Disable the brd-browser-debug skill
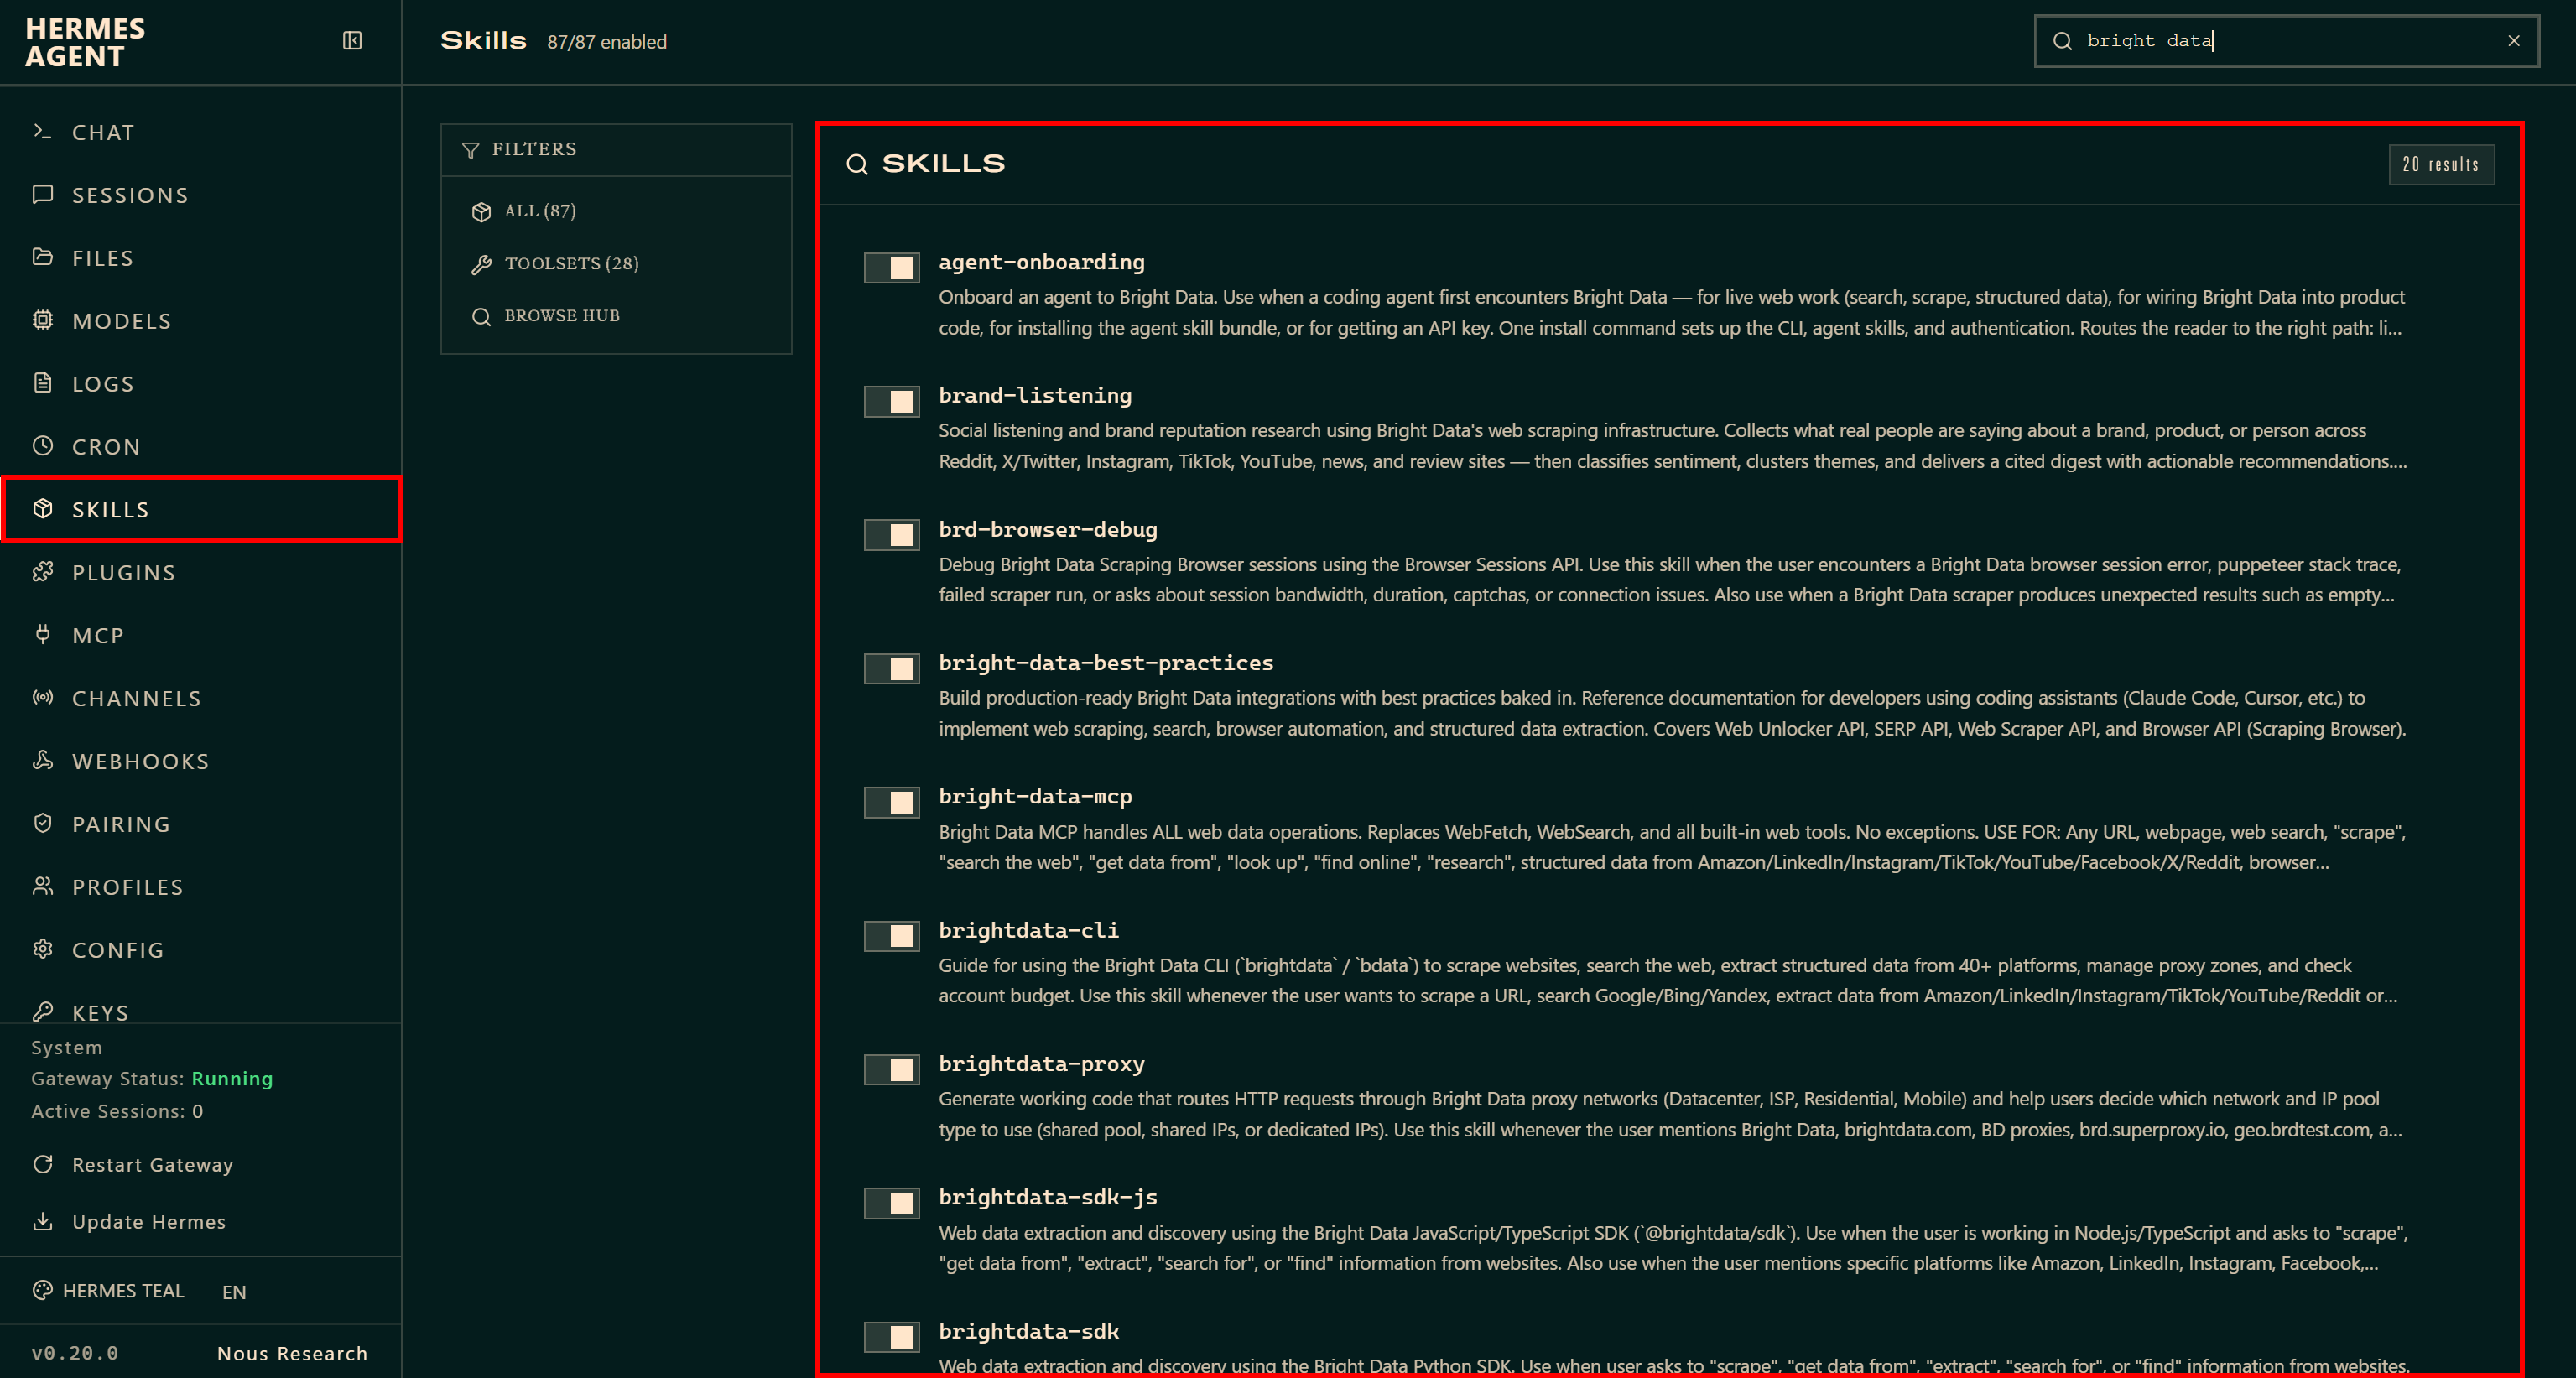 coord(892,534)
